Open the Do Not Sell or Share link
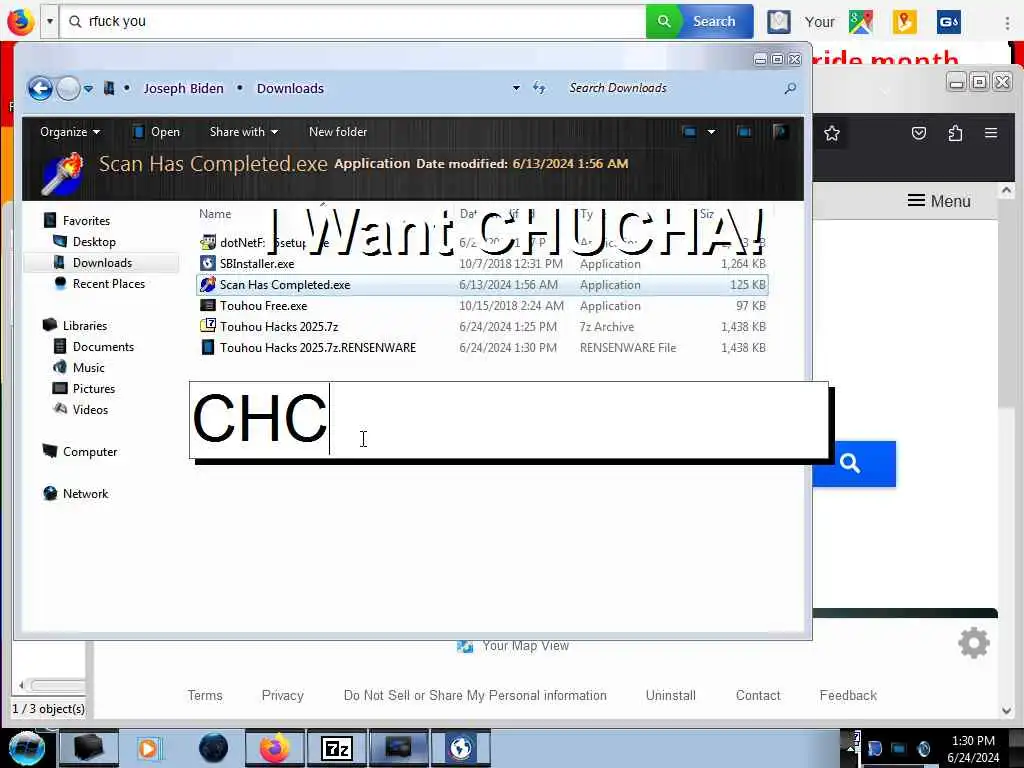The width and height of the screenshot is (1024, 768). (475, 696)
